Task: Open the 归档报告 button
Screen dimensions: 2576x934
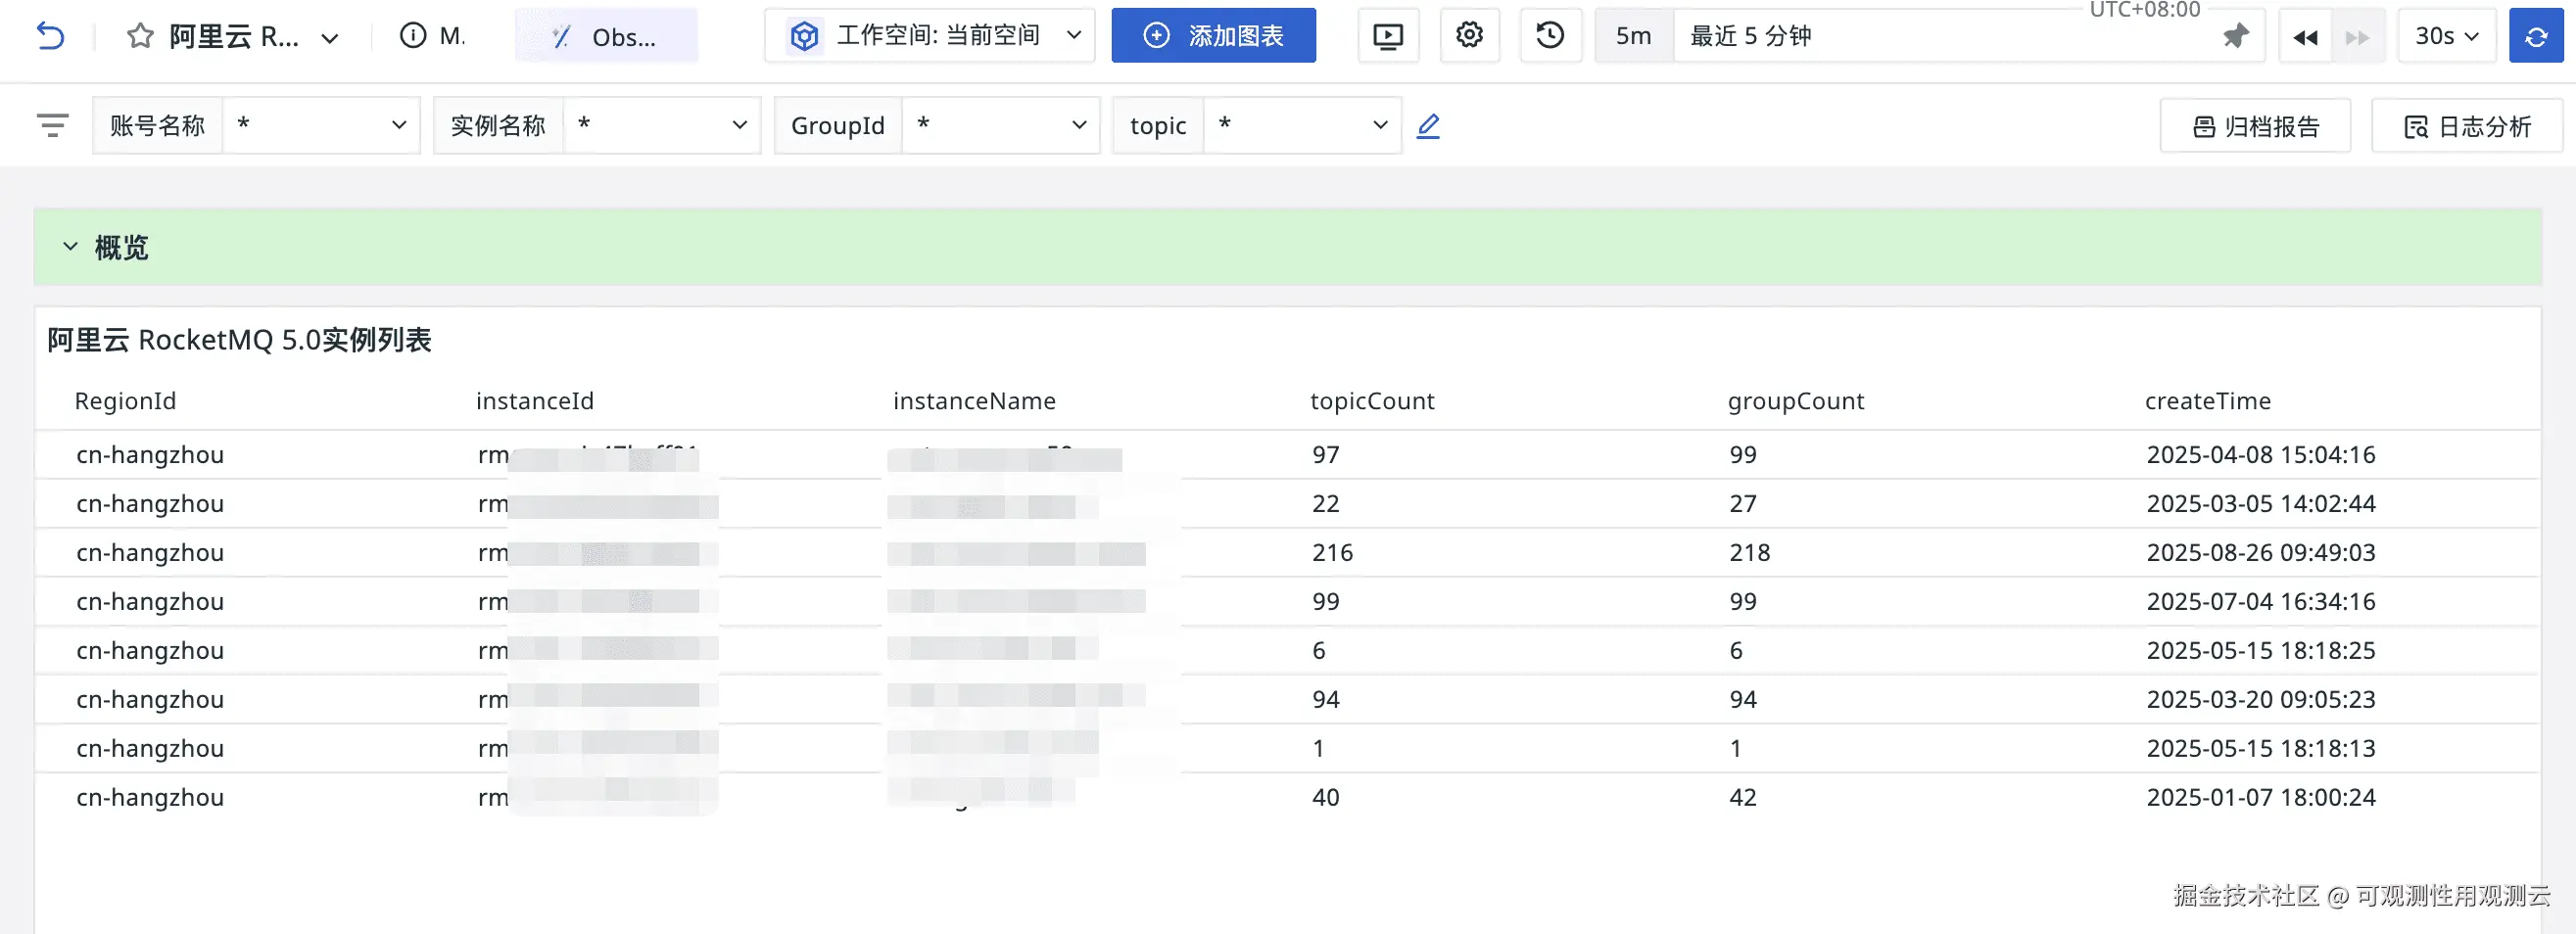Action: tap(2254, 127)
